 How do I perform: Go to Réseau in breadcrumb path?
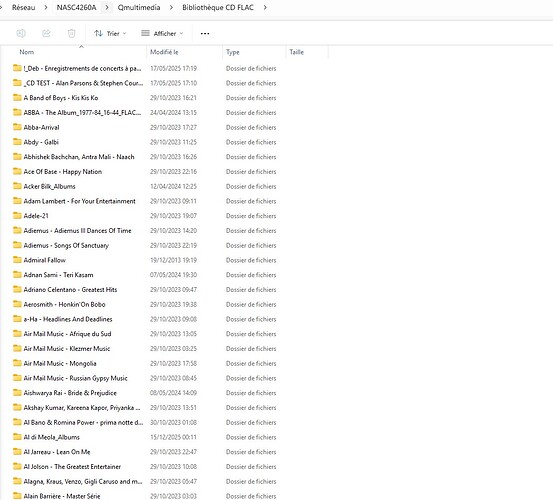[24, 7]
